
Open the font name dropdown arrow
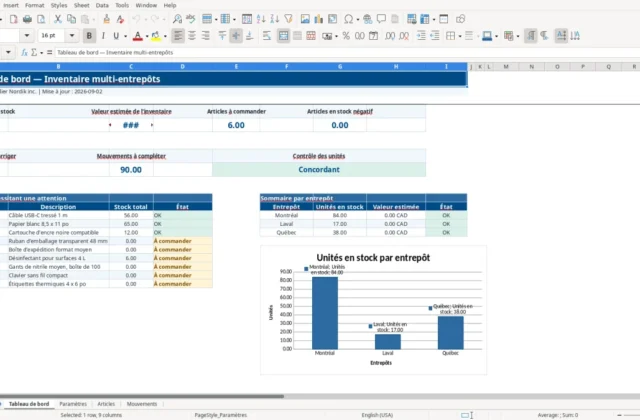pyautogui.click(x=27, y=36)
